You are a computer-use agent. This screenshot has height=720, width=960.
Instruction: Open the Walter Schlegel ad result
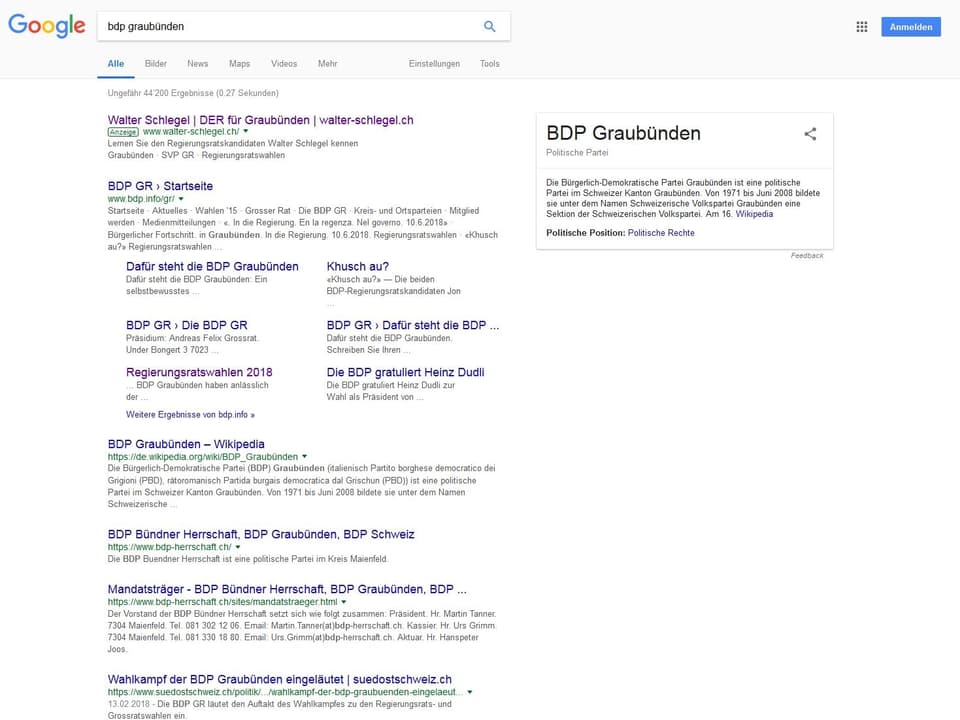coord(260,120)
